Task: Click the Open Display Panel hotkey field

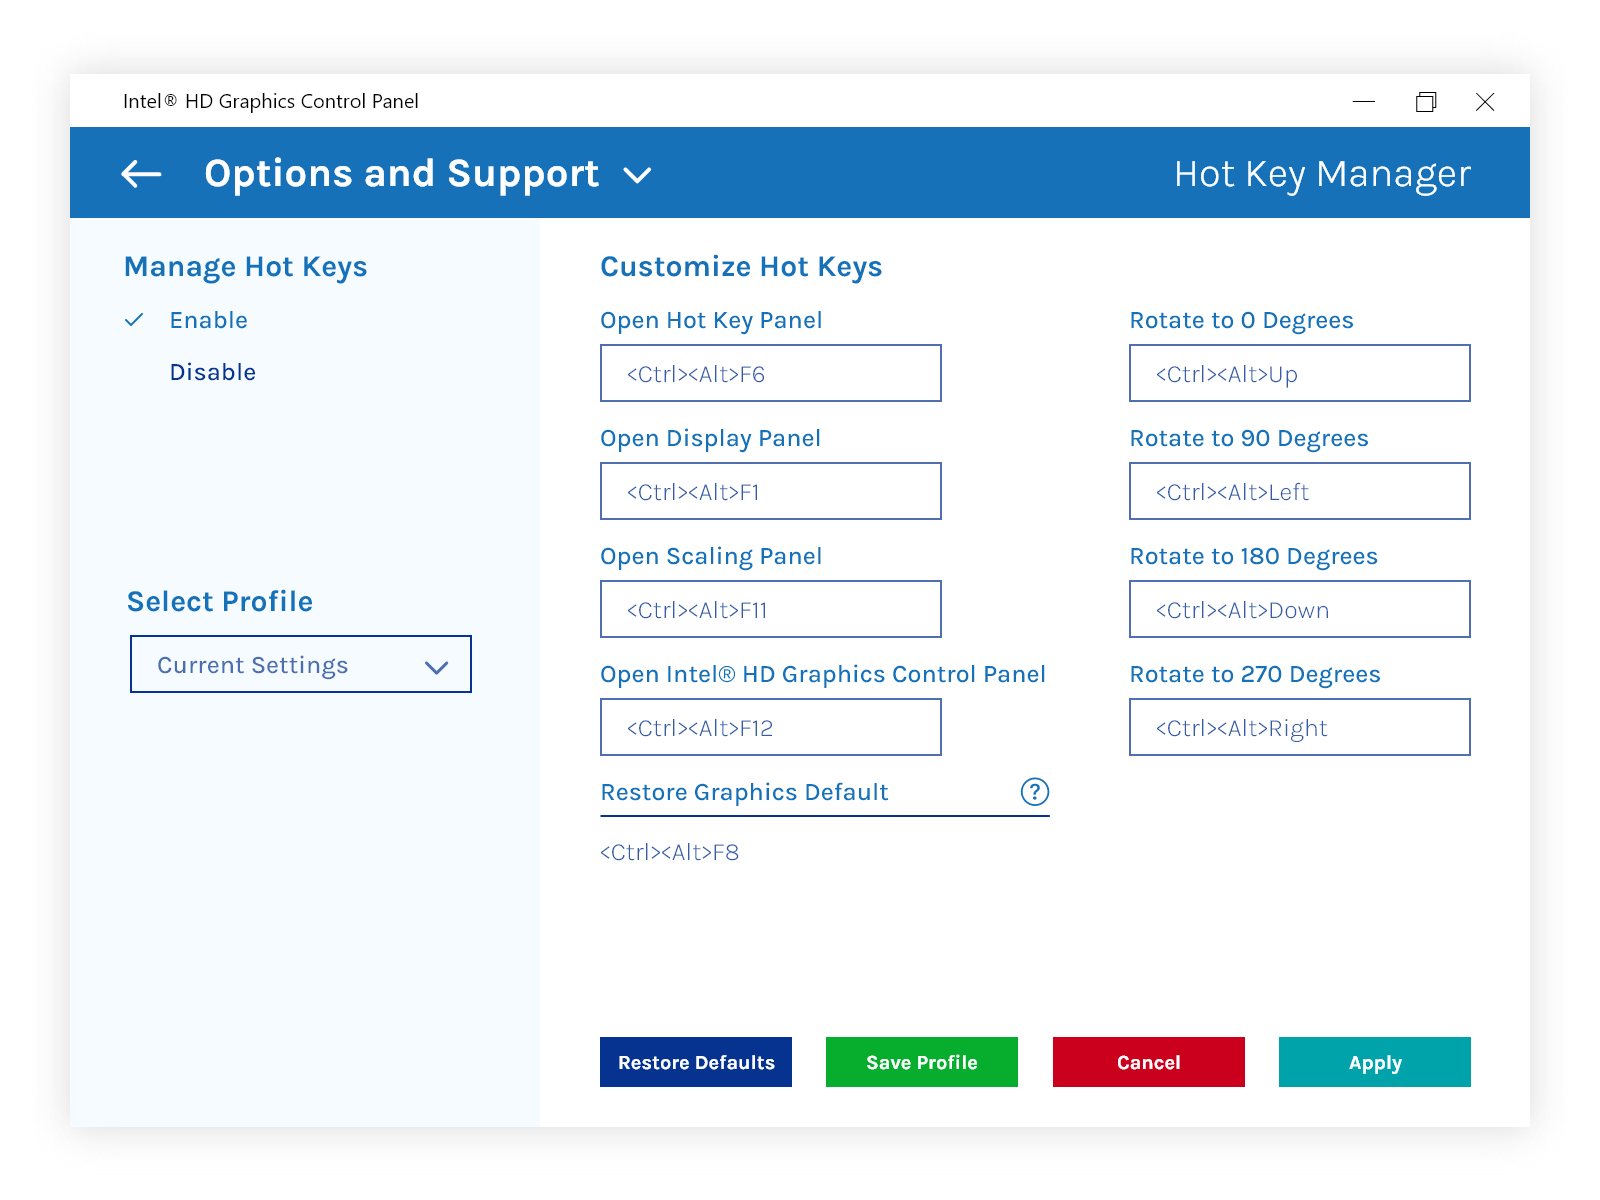Action: point(771,491)
